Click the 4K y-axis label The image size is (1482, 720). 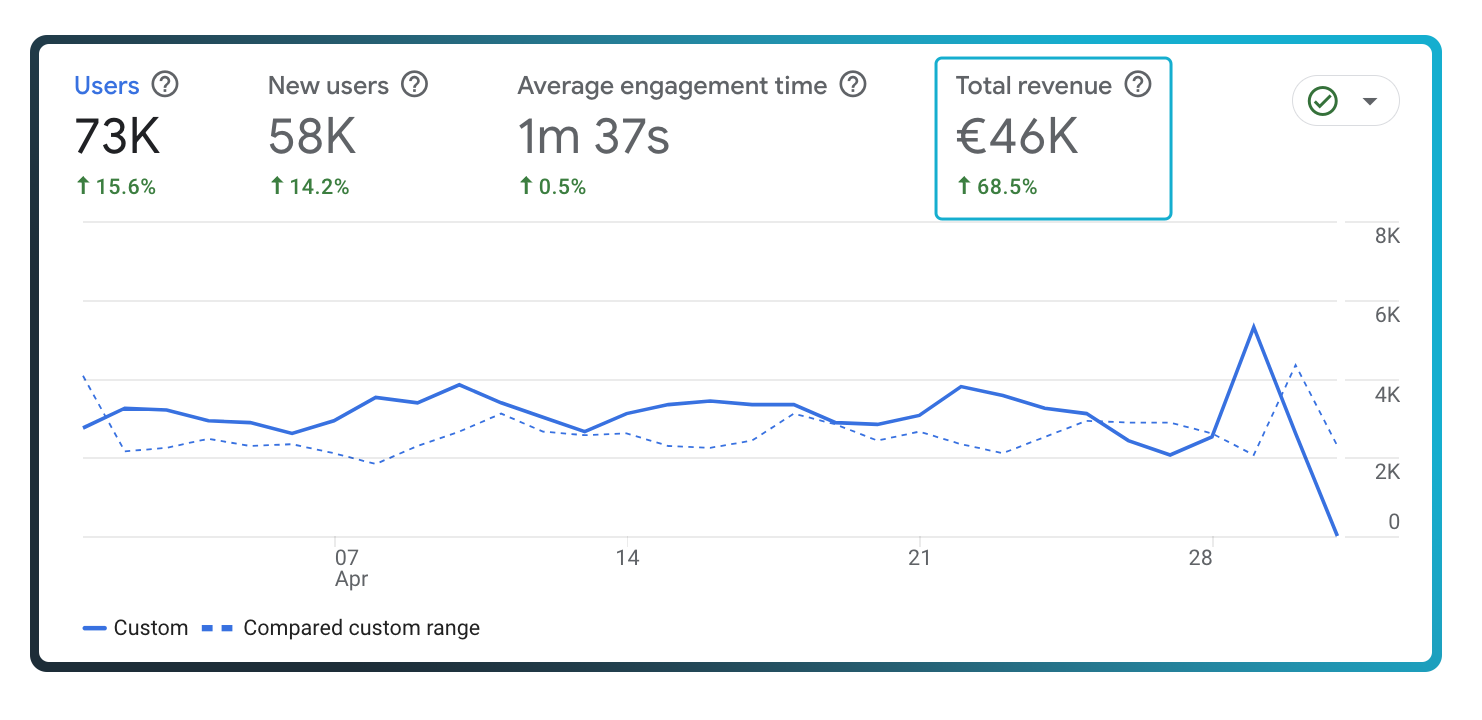point(1387,394)
